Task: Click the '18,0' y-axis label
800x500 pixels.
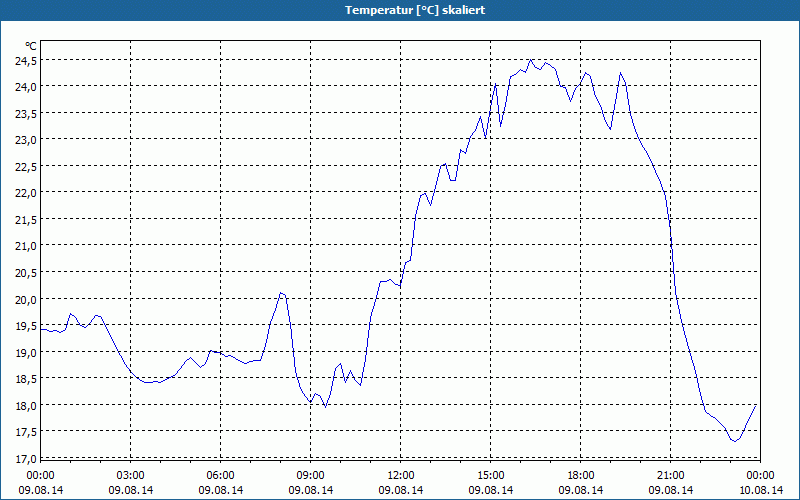Action: click(x=26, y=406)
